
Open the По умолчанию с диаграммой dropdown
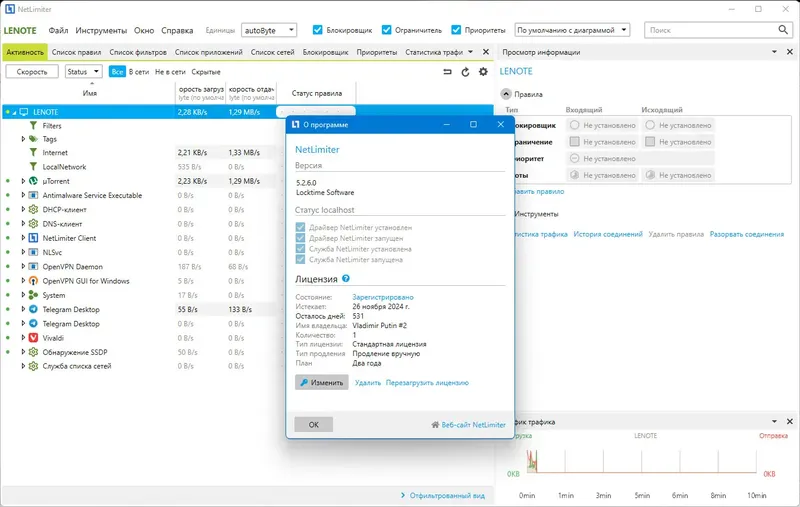[x=572, y=30]
